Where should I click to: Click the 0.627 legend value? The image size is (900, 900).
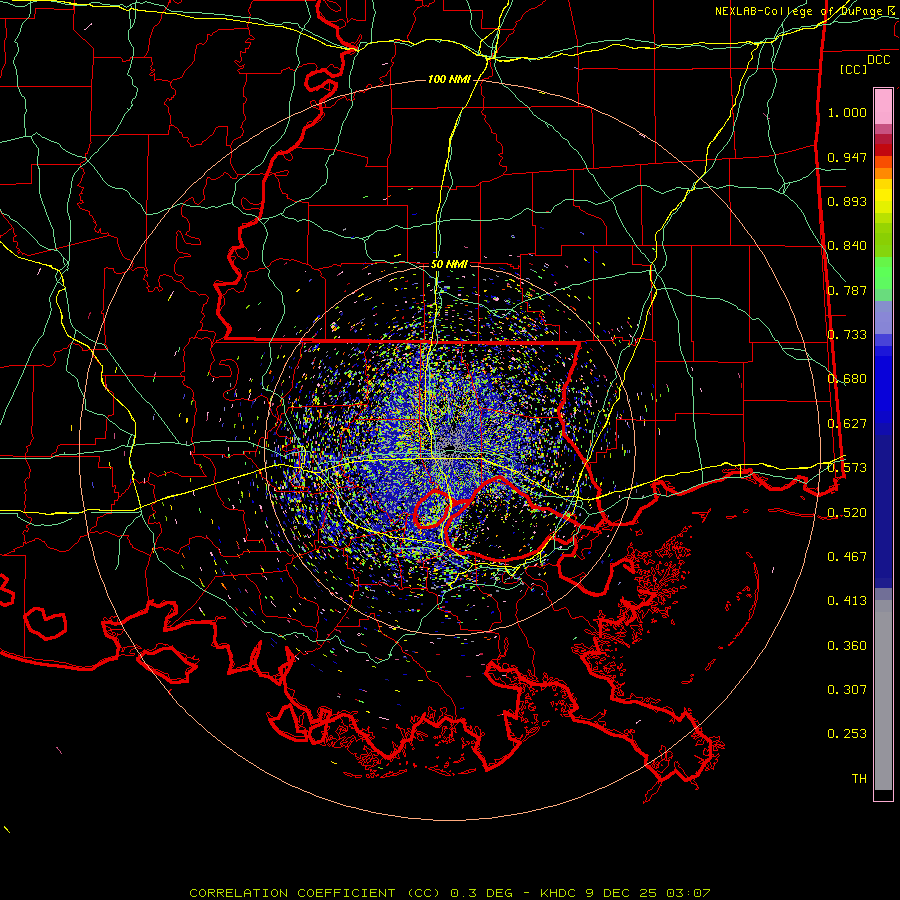click(847, 424)
